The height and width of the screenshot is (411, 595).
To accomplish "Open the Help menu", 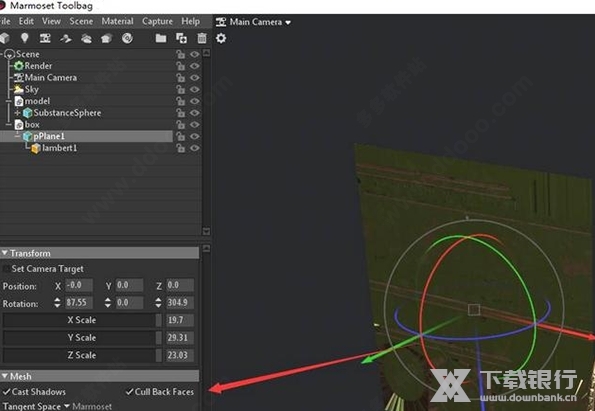I will click(x=190, y=21).
